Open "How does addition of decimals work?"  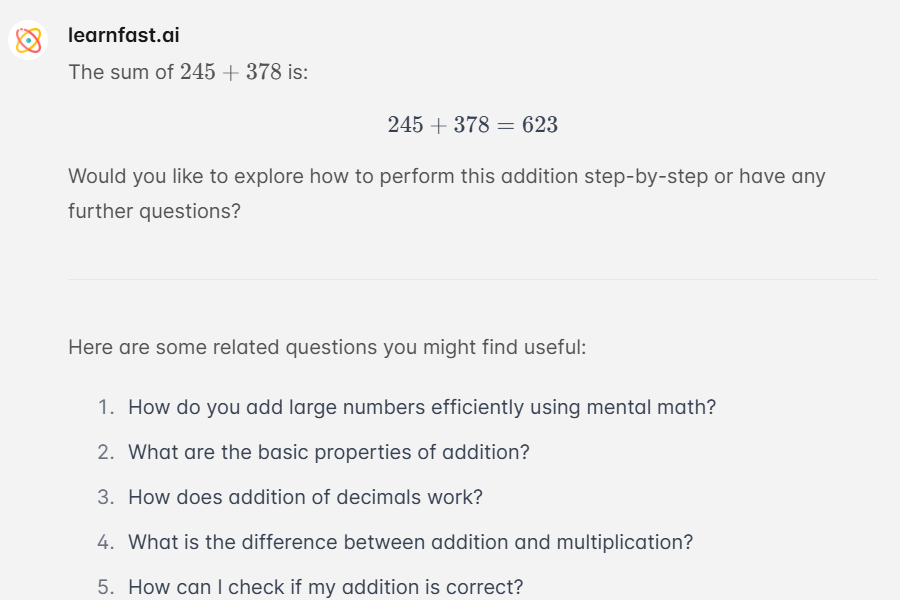click(305, 497)
